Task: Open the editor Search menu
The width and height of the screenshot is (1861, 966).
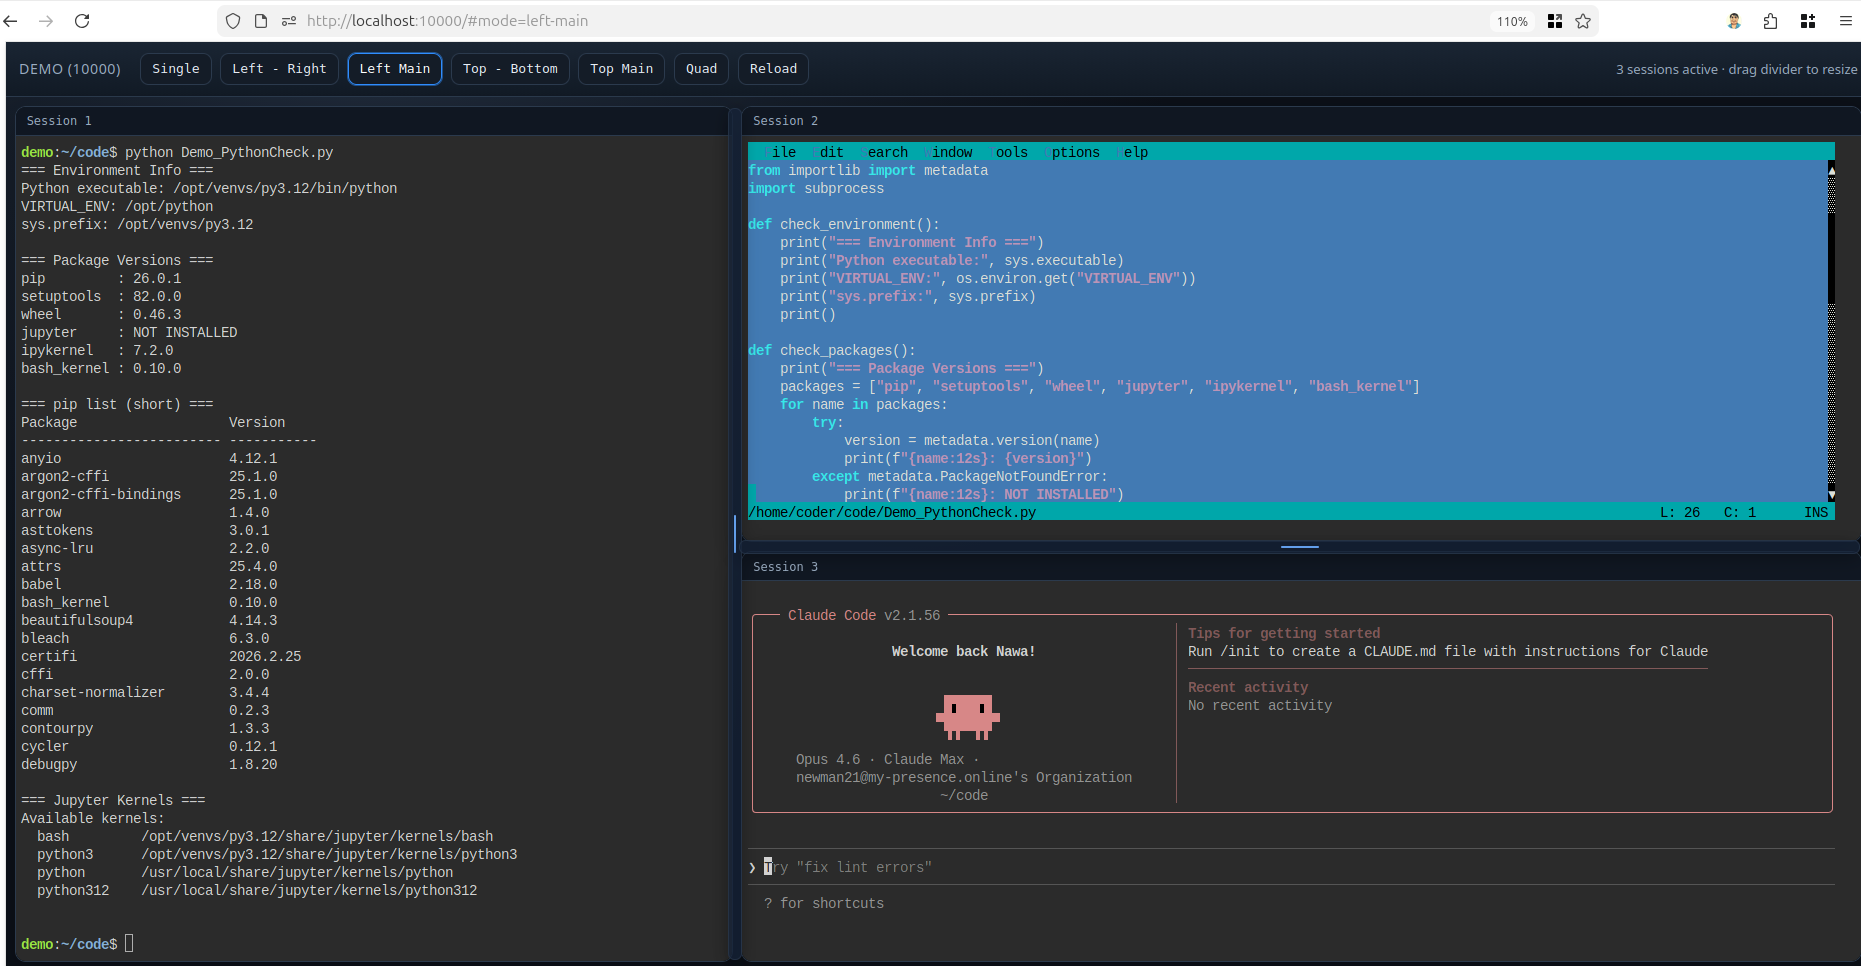Action: pos(884,152)
